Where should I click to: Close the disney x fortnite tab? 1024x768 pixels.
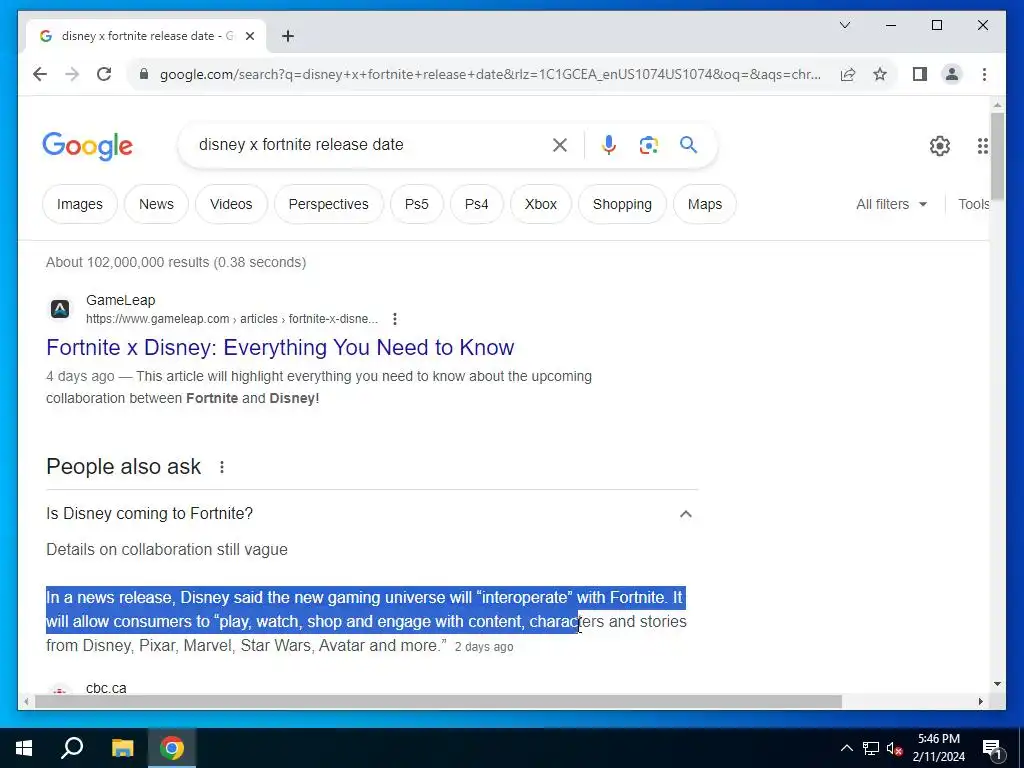click(249, 36)
